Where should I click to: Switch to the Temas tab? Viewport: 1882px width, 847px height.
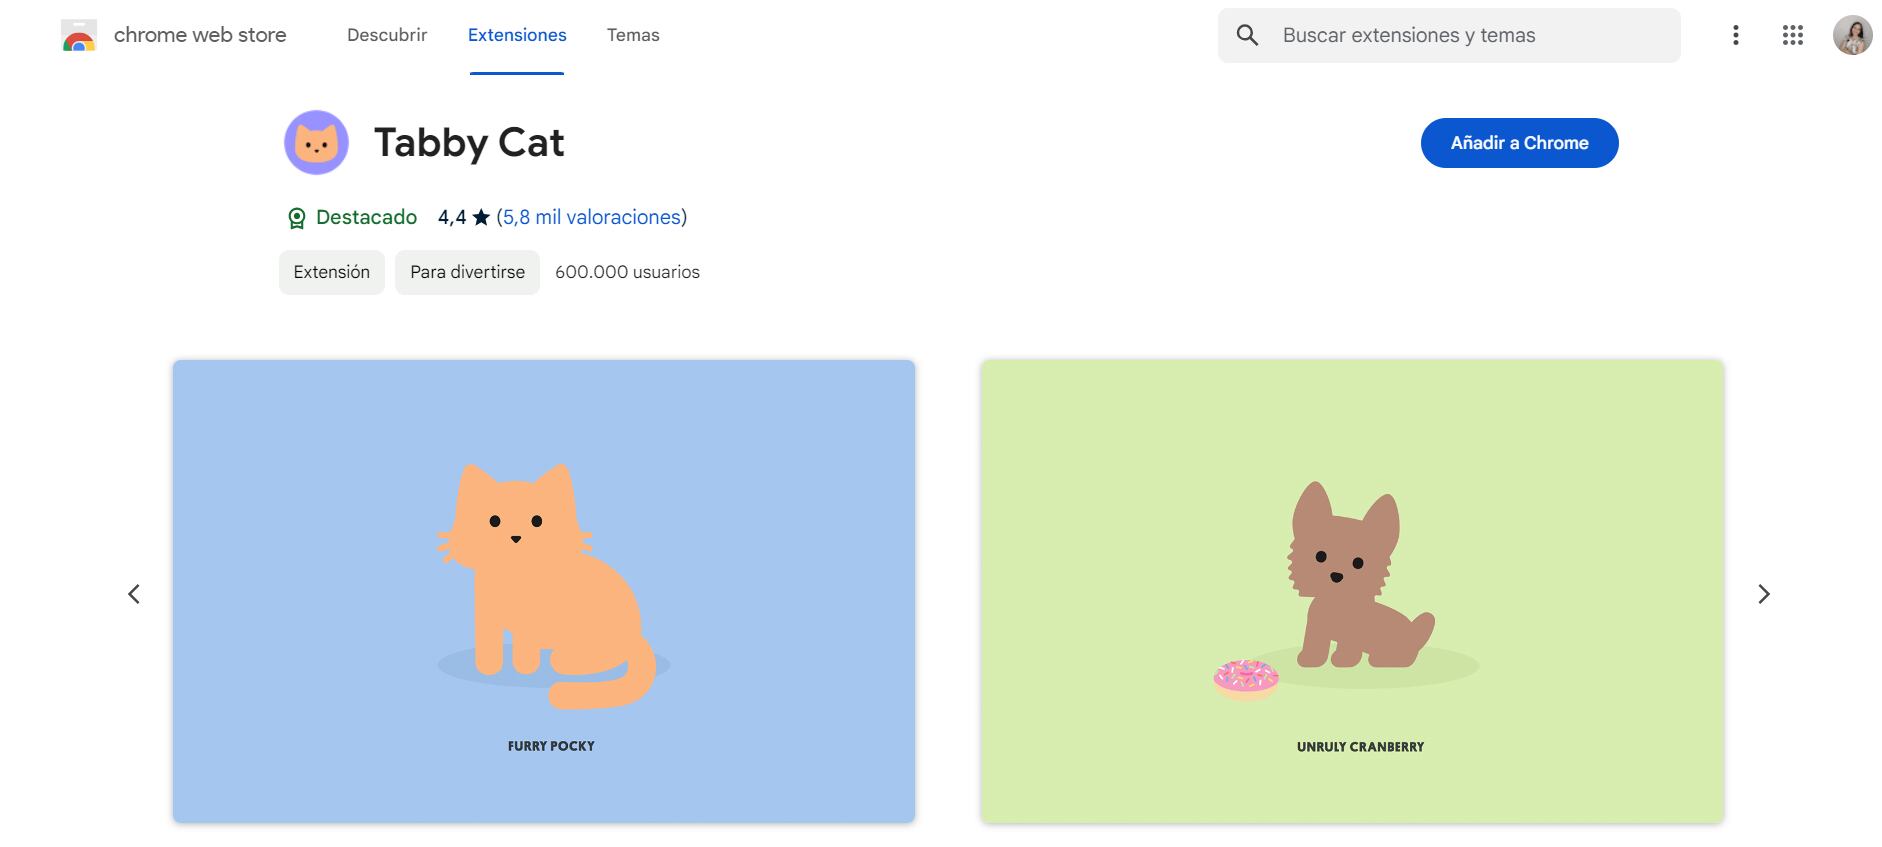[x=633, y=35]
